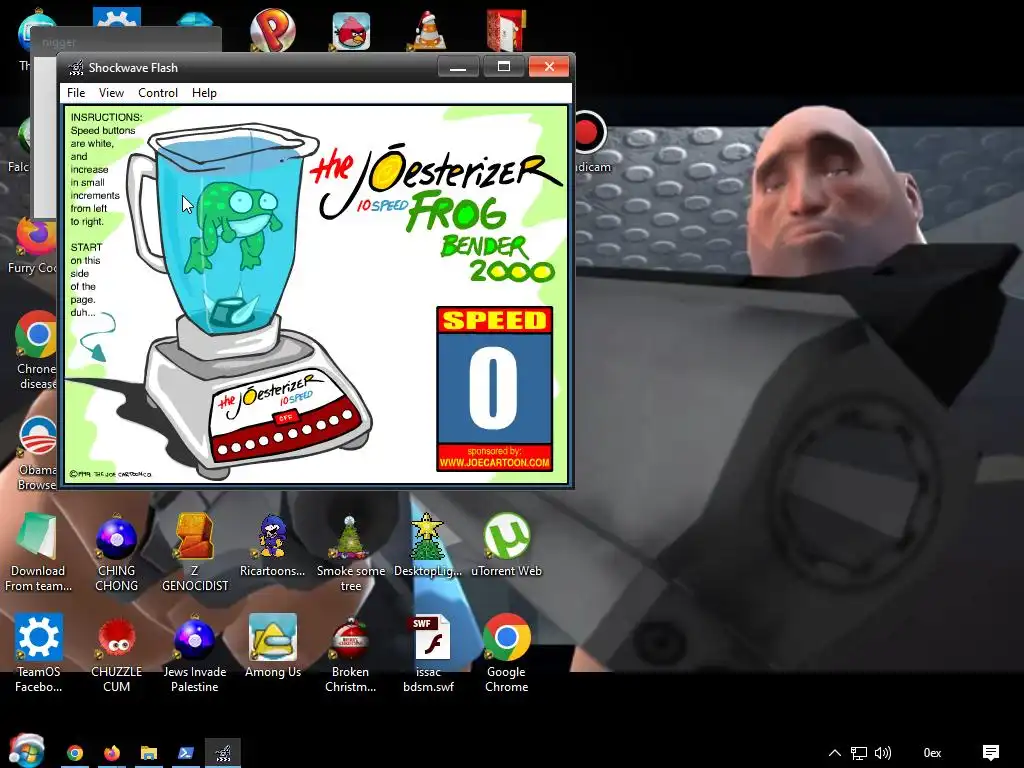This screenshot has height=768, width=1024.
Task: Maximize the Shockwave Flash window
Action: pyautogui.click(x=504, y=67)
